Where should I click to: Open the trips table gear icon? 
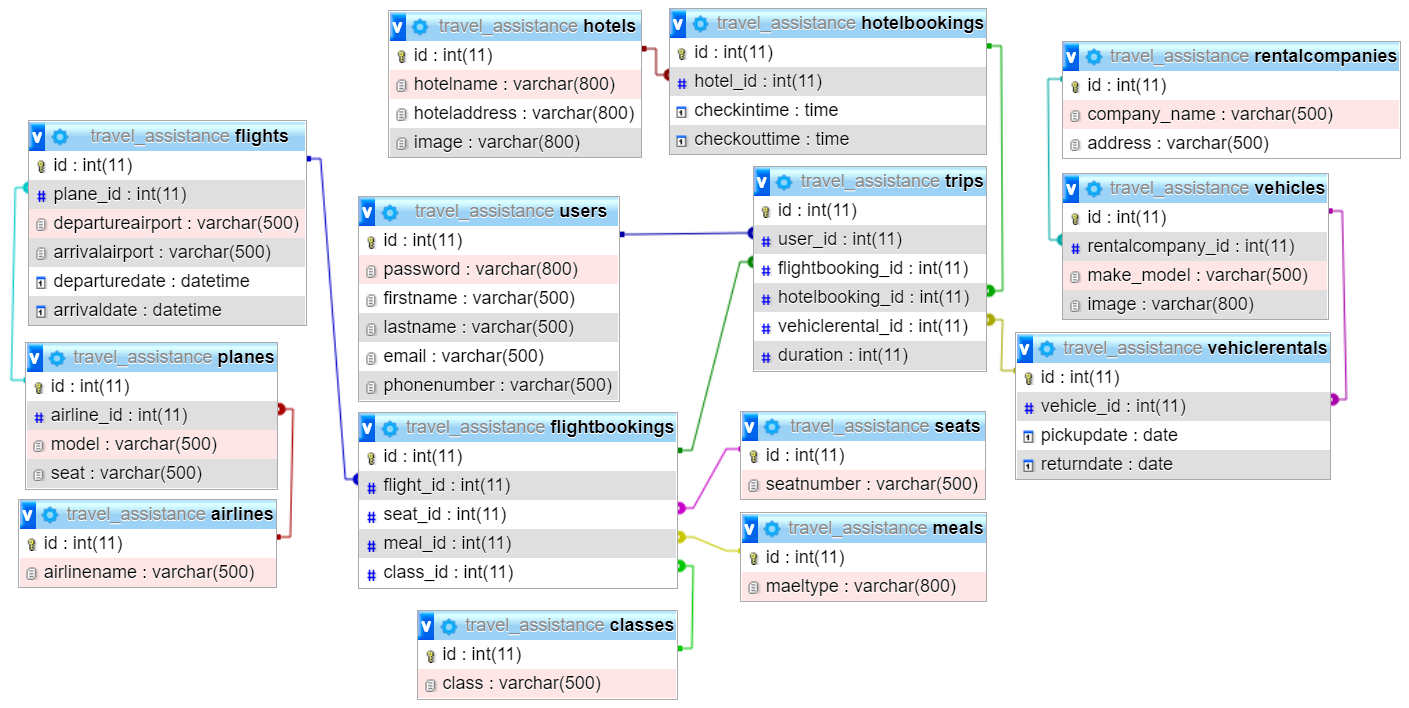[784, 182]
